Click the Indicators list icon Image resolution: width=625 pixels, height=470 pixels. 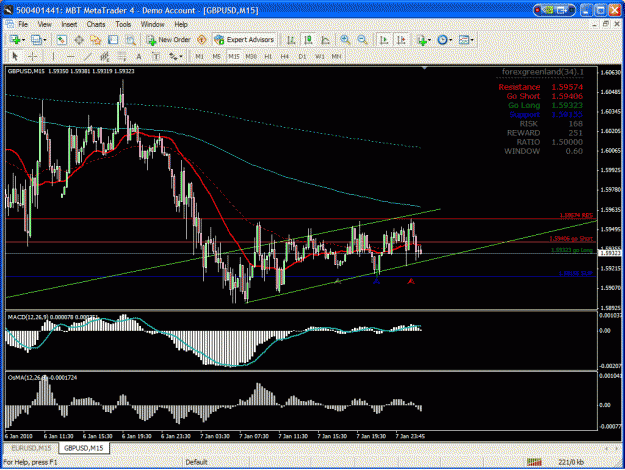click(x=421, y=40)
